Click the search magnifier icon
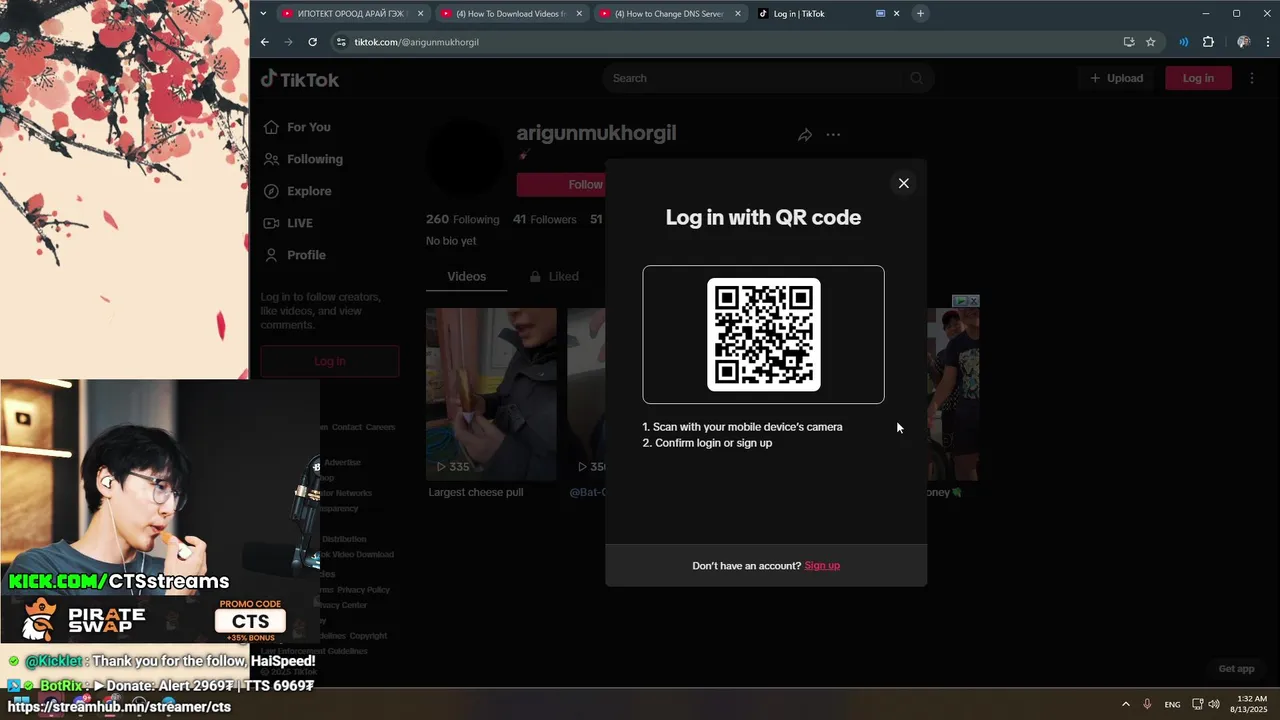 click(916, 78)
